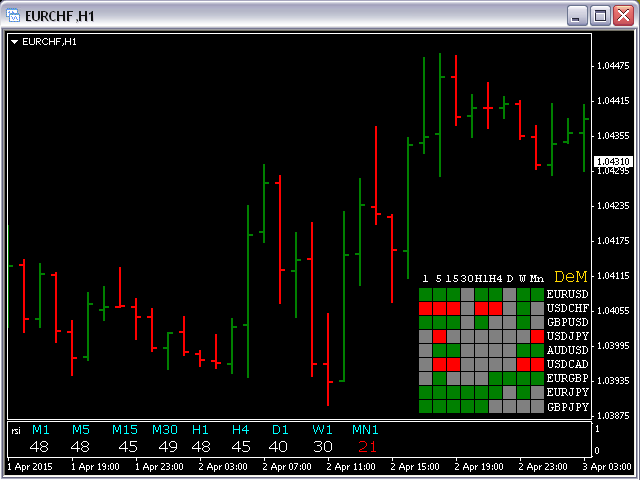Image resolution: width=640 pixels, height=480 pixels.
Task: Click the D1 timeframe label
Action: pyautogui.click(x=280, y=430)
